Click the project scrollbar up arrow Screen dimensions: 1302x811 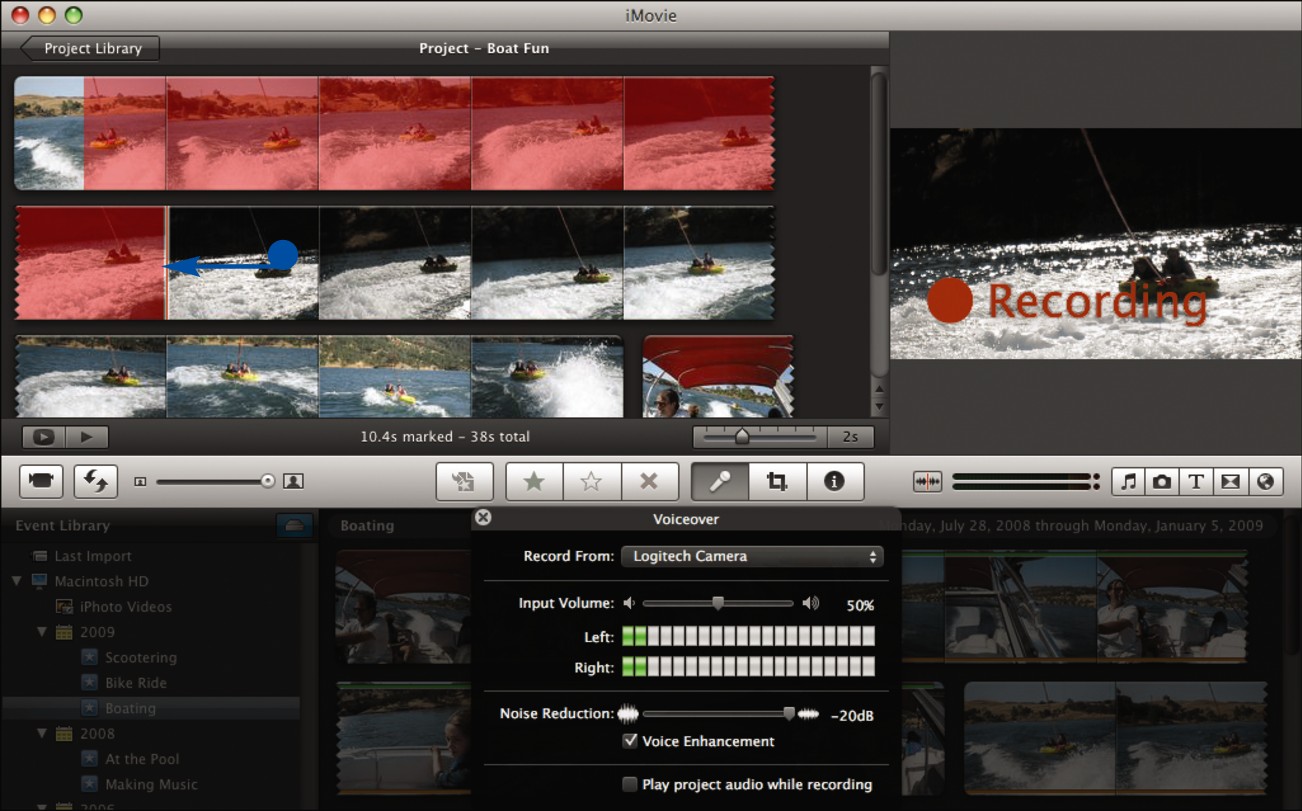(879, 390)
